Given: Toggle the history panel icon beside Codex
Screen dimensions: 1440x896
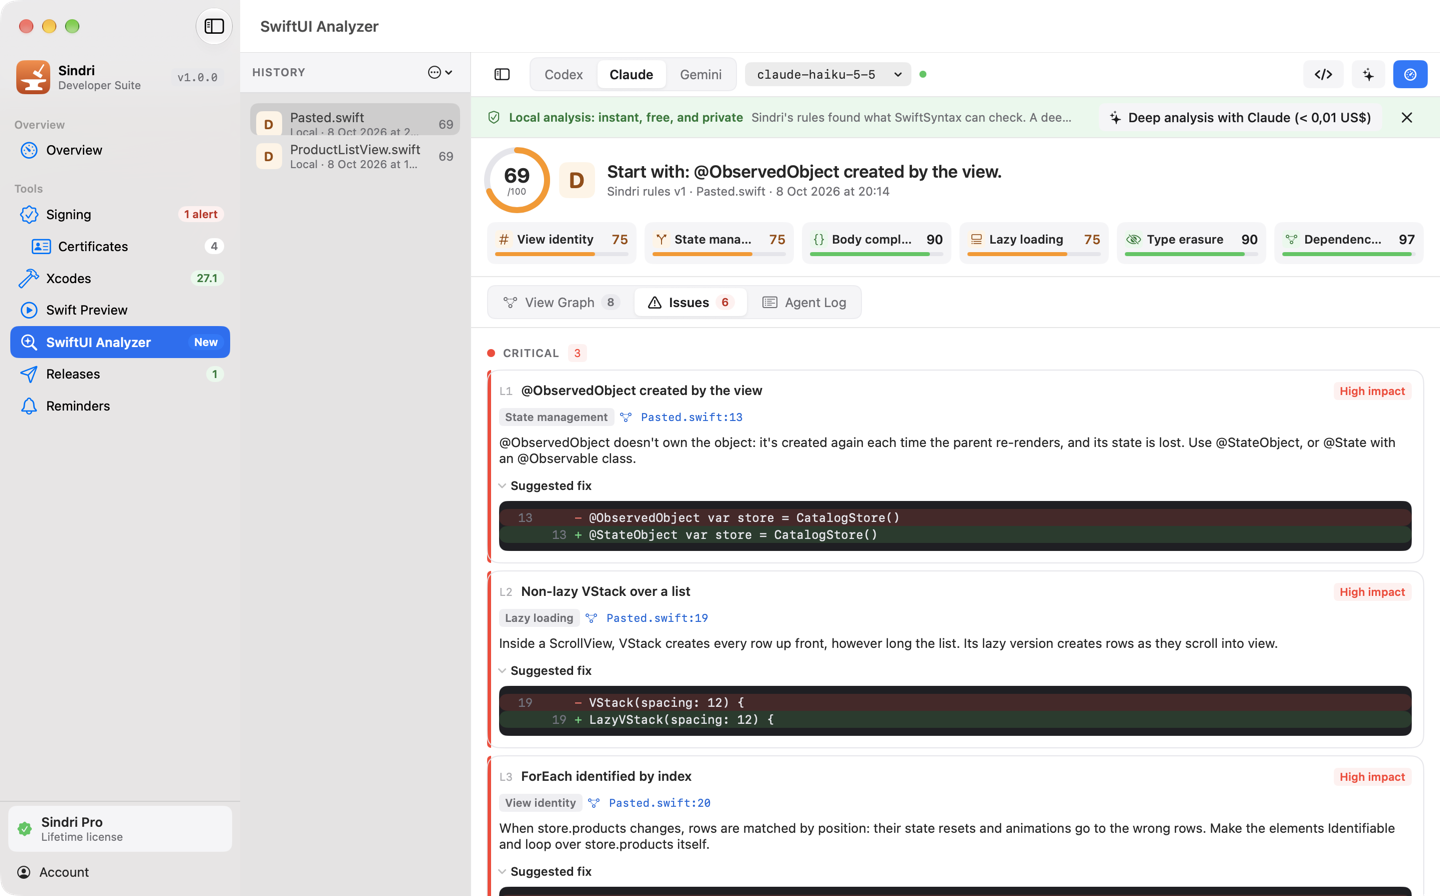Looking at the screenshot, I should (502, 74).
